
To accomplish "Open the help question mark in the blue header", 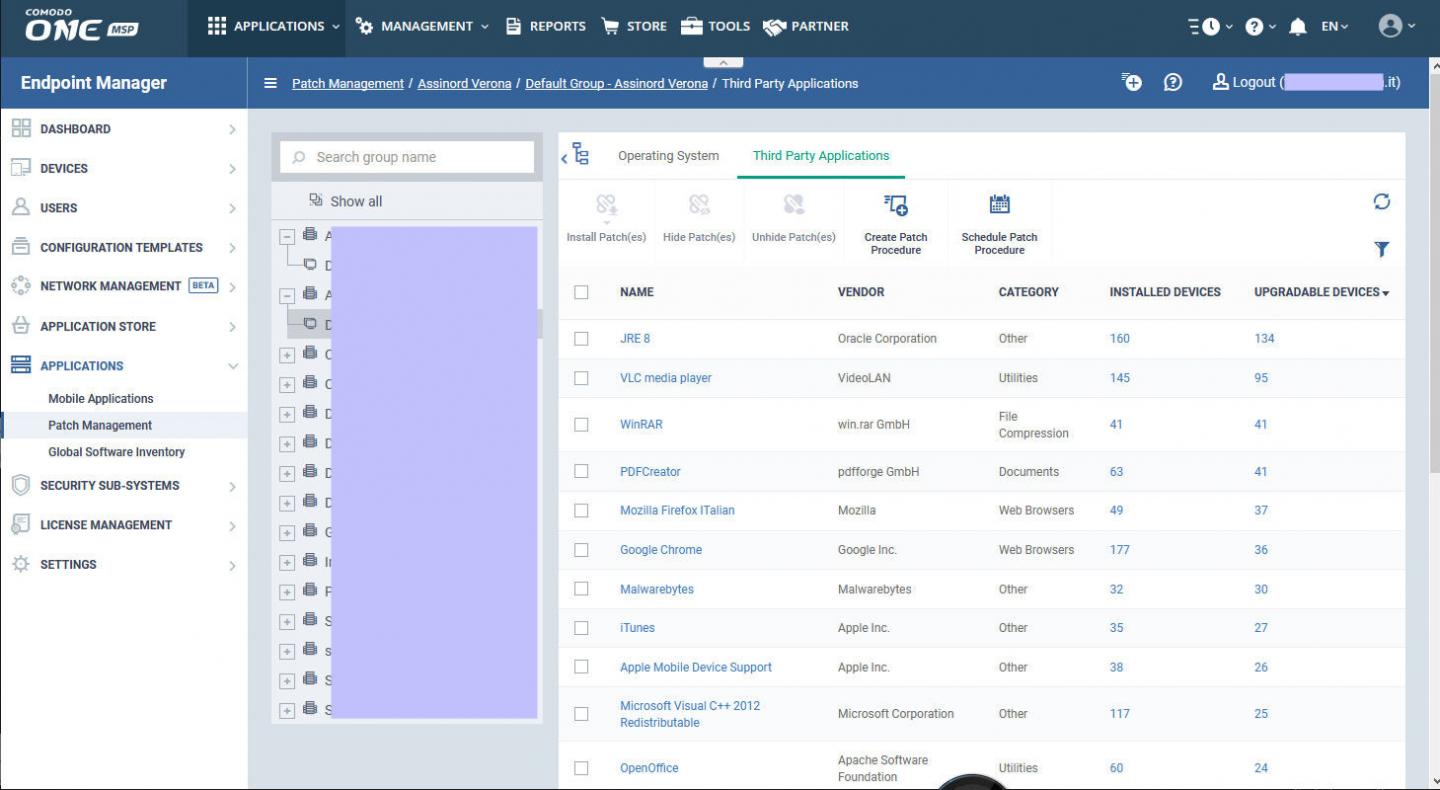I will [x=1173, y=83].
